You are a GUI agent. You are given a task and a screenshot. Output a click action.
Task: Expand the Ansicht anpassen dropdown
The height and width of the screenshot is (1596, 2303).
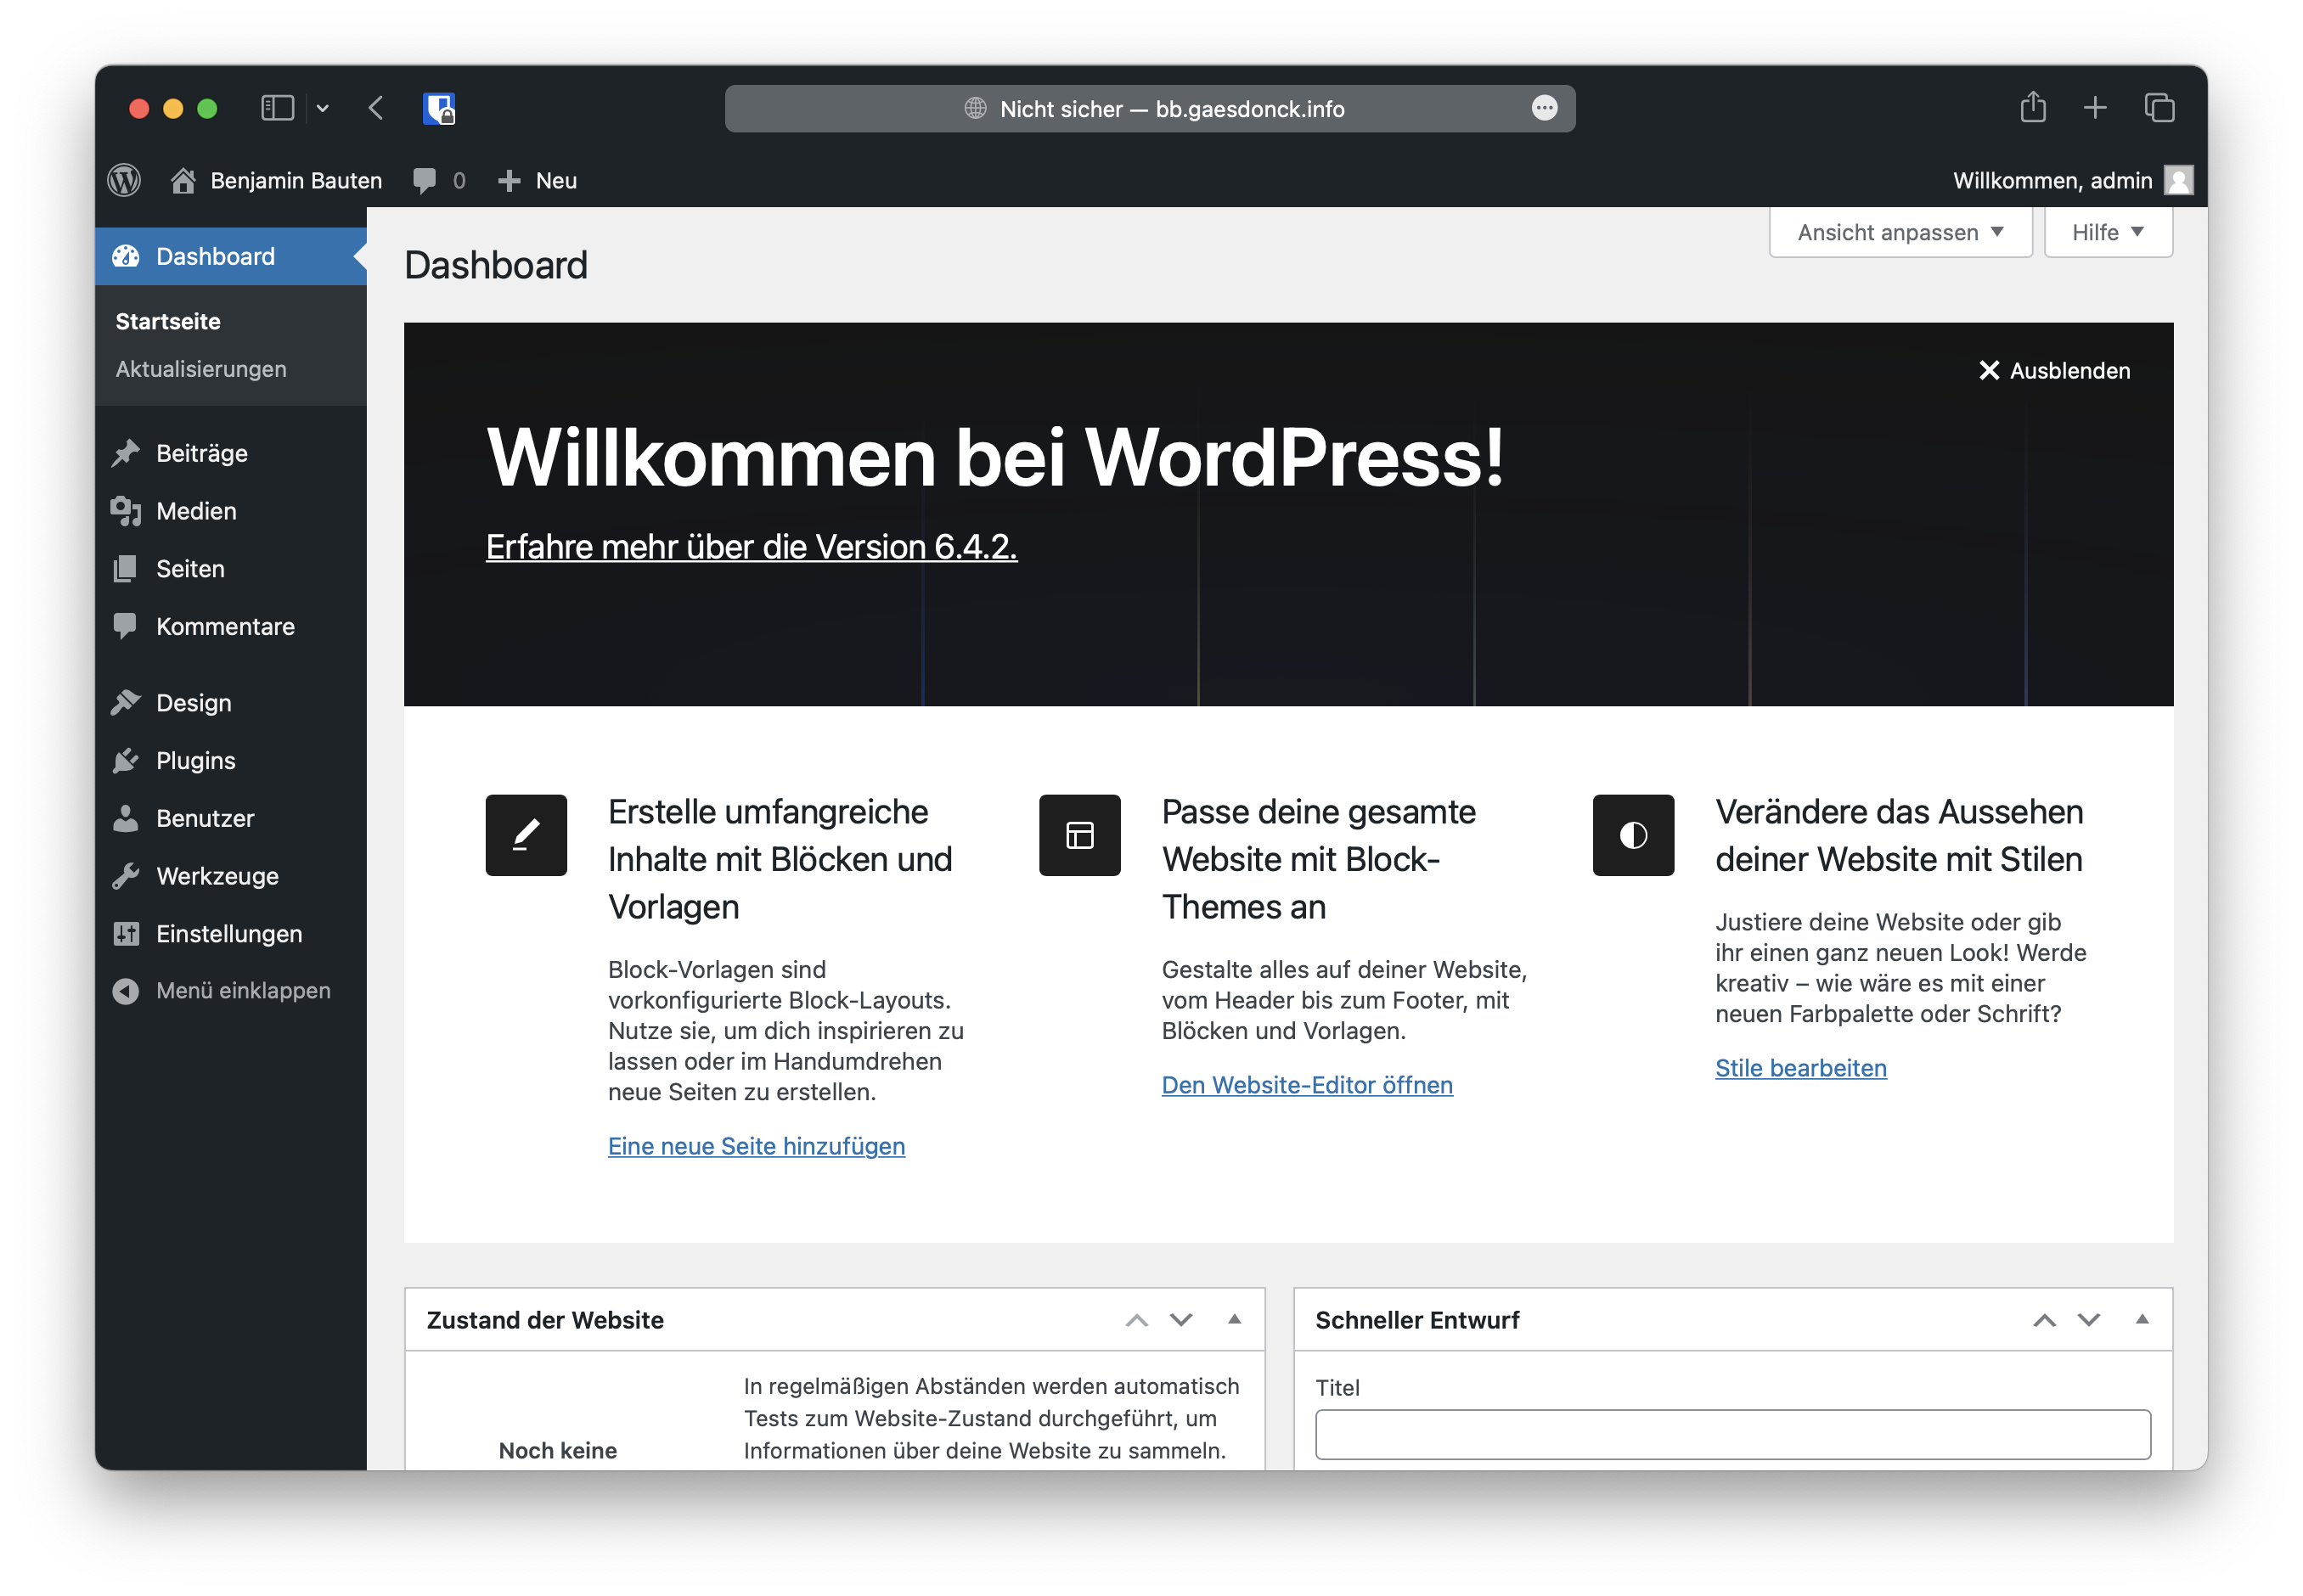(1900, 232)
